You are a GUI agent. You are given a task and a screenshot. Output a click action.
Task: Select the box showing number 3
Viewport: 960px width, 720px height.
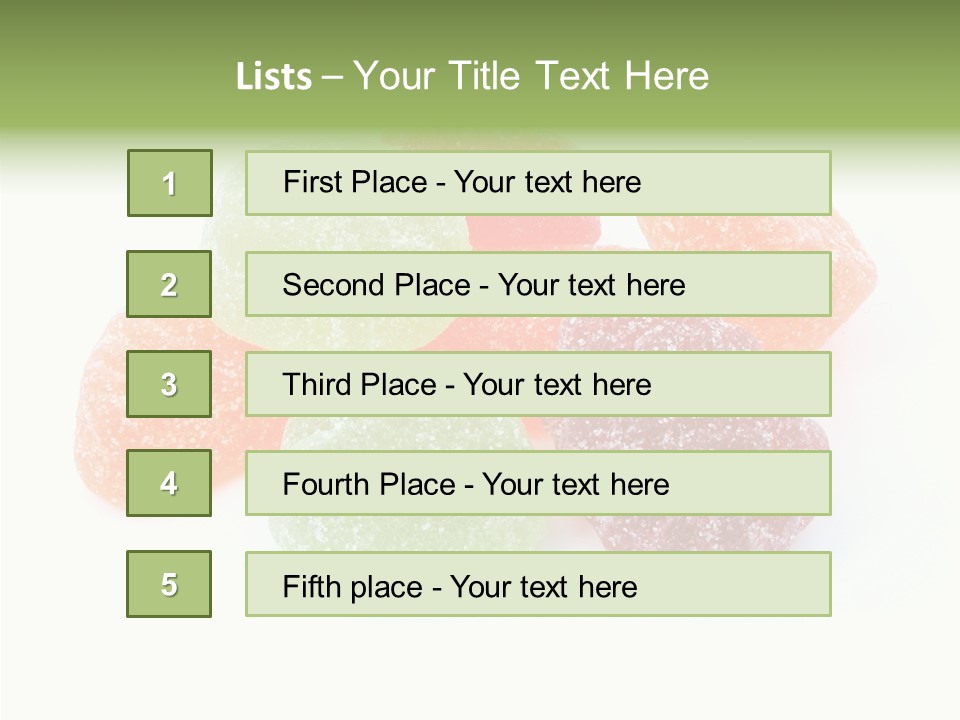pos(169,384)
